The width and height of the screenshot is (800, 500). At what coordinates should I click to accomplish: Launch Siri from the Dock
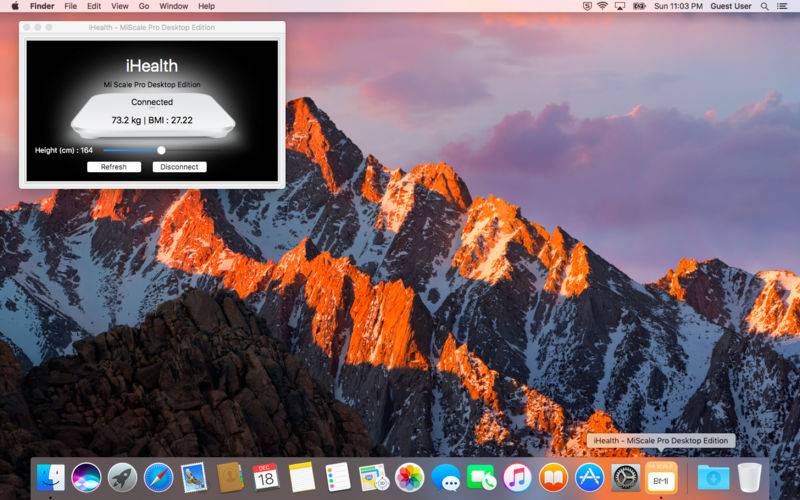coord(86,478)
